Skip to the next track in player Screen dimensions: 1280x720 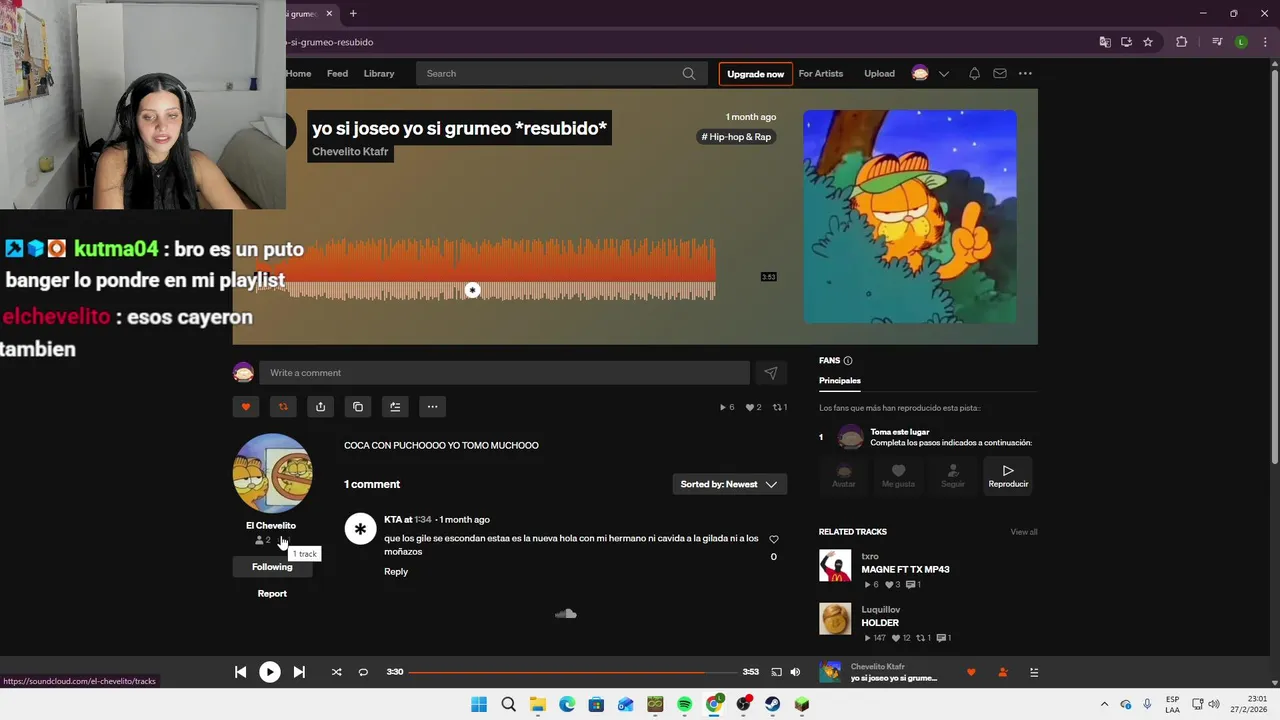click(299, 672)
